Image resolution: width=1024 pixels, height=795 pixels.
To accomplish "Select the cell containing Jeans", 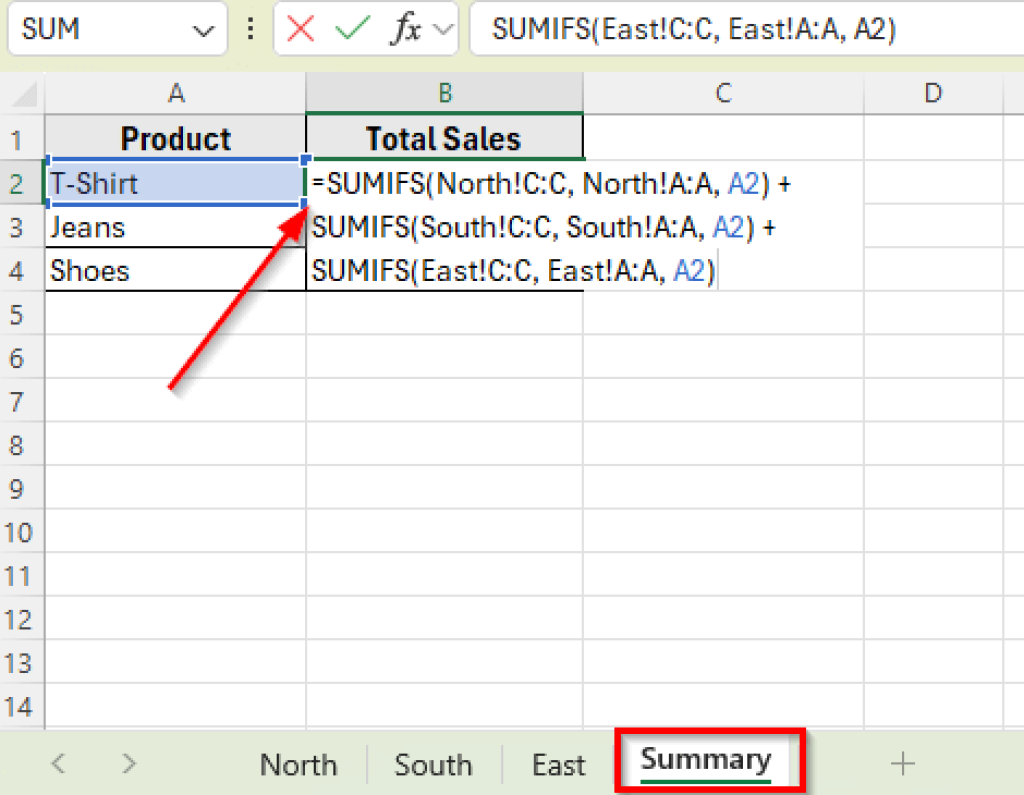I will [x=176, y=227].
